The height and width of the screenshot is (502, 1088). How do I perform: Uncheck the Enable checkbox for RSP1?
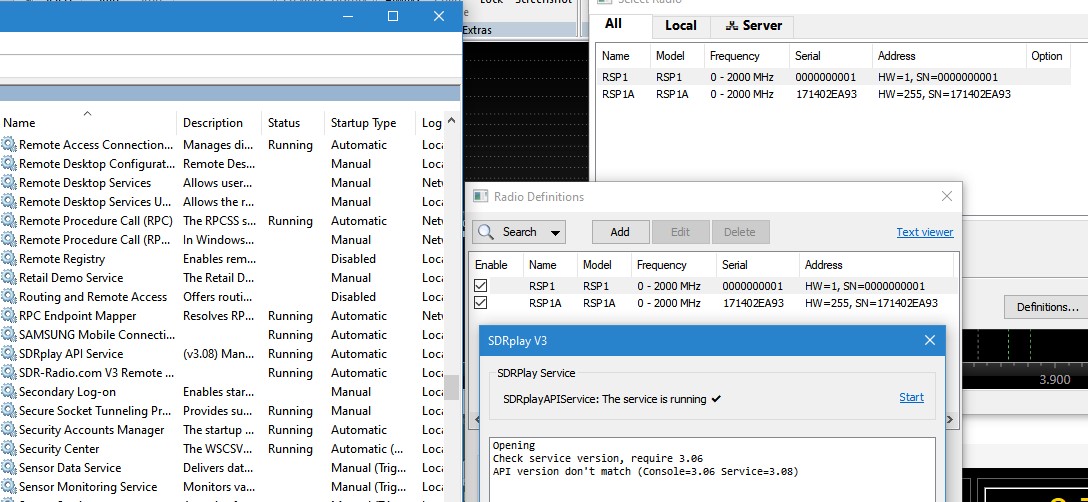(480, 285)
